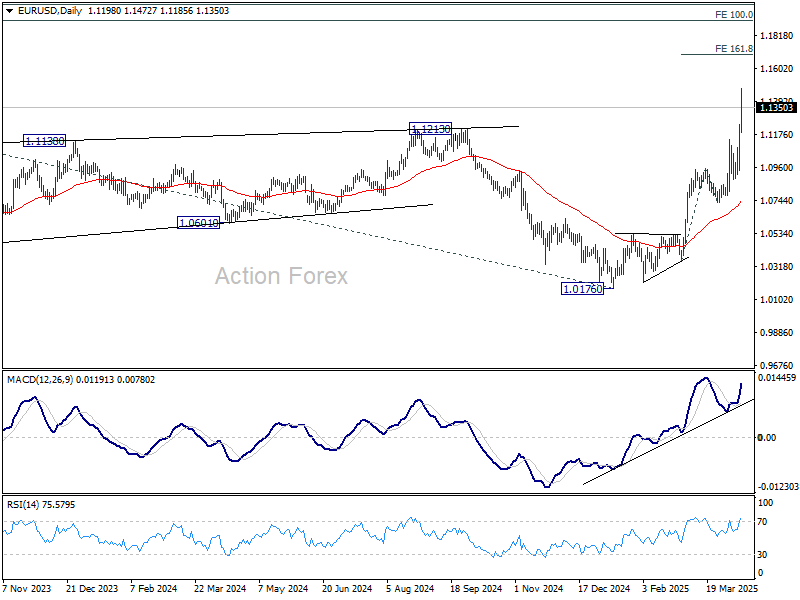
Task: Click the Action Forex watermark
Action: tap(281, 276)
